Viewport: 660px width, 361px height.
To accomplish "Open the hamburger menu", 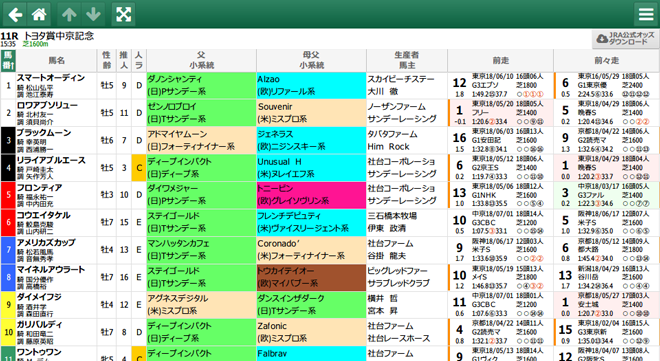I will (646, 15).
